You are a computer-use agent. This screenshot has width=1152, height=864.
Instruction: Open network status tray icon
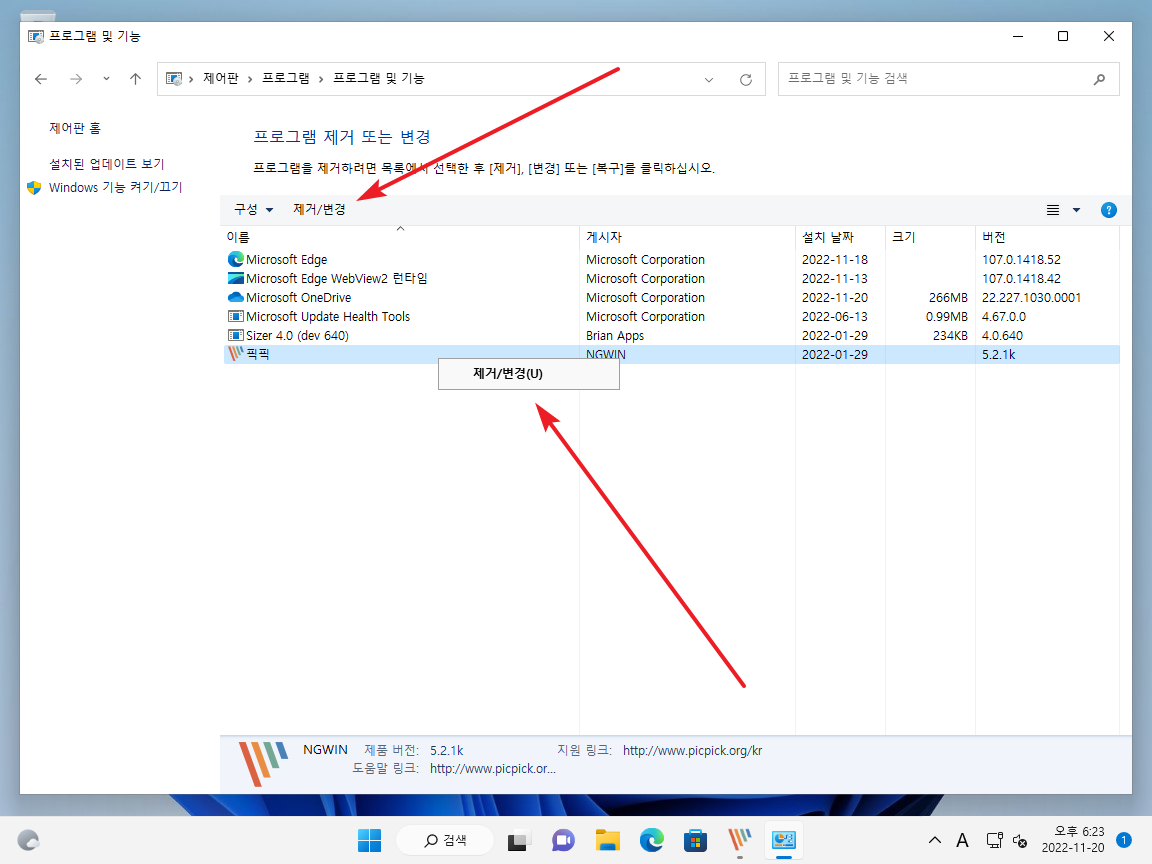point(994,840)
